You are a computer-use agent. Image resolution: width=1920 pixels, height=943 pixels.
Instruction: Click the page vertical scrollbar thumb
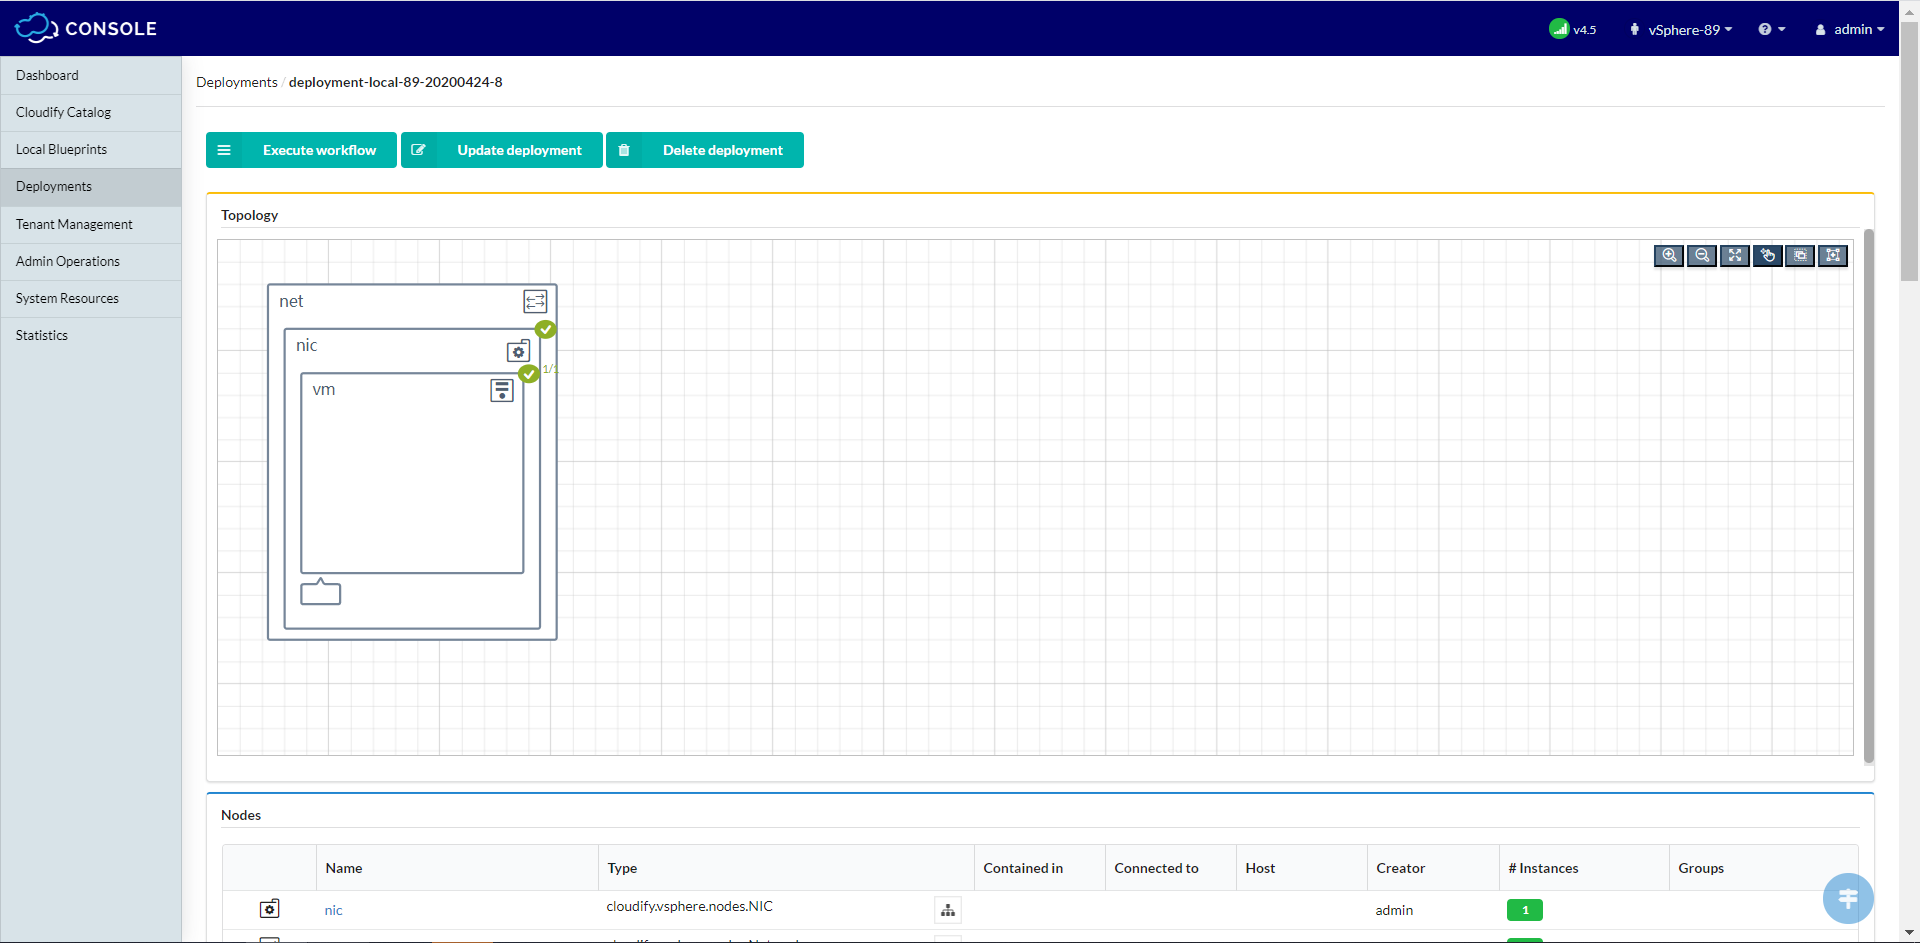click(x=1909, y=150)
